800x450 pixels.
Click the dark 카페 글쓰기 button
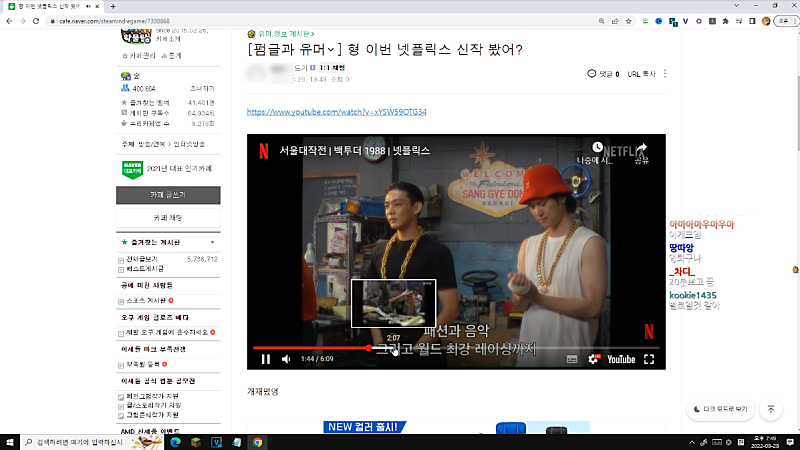pos(168,195)
